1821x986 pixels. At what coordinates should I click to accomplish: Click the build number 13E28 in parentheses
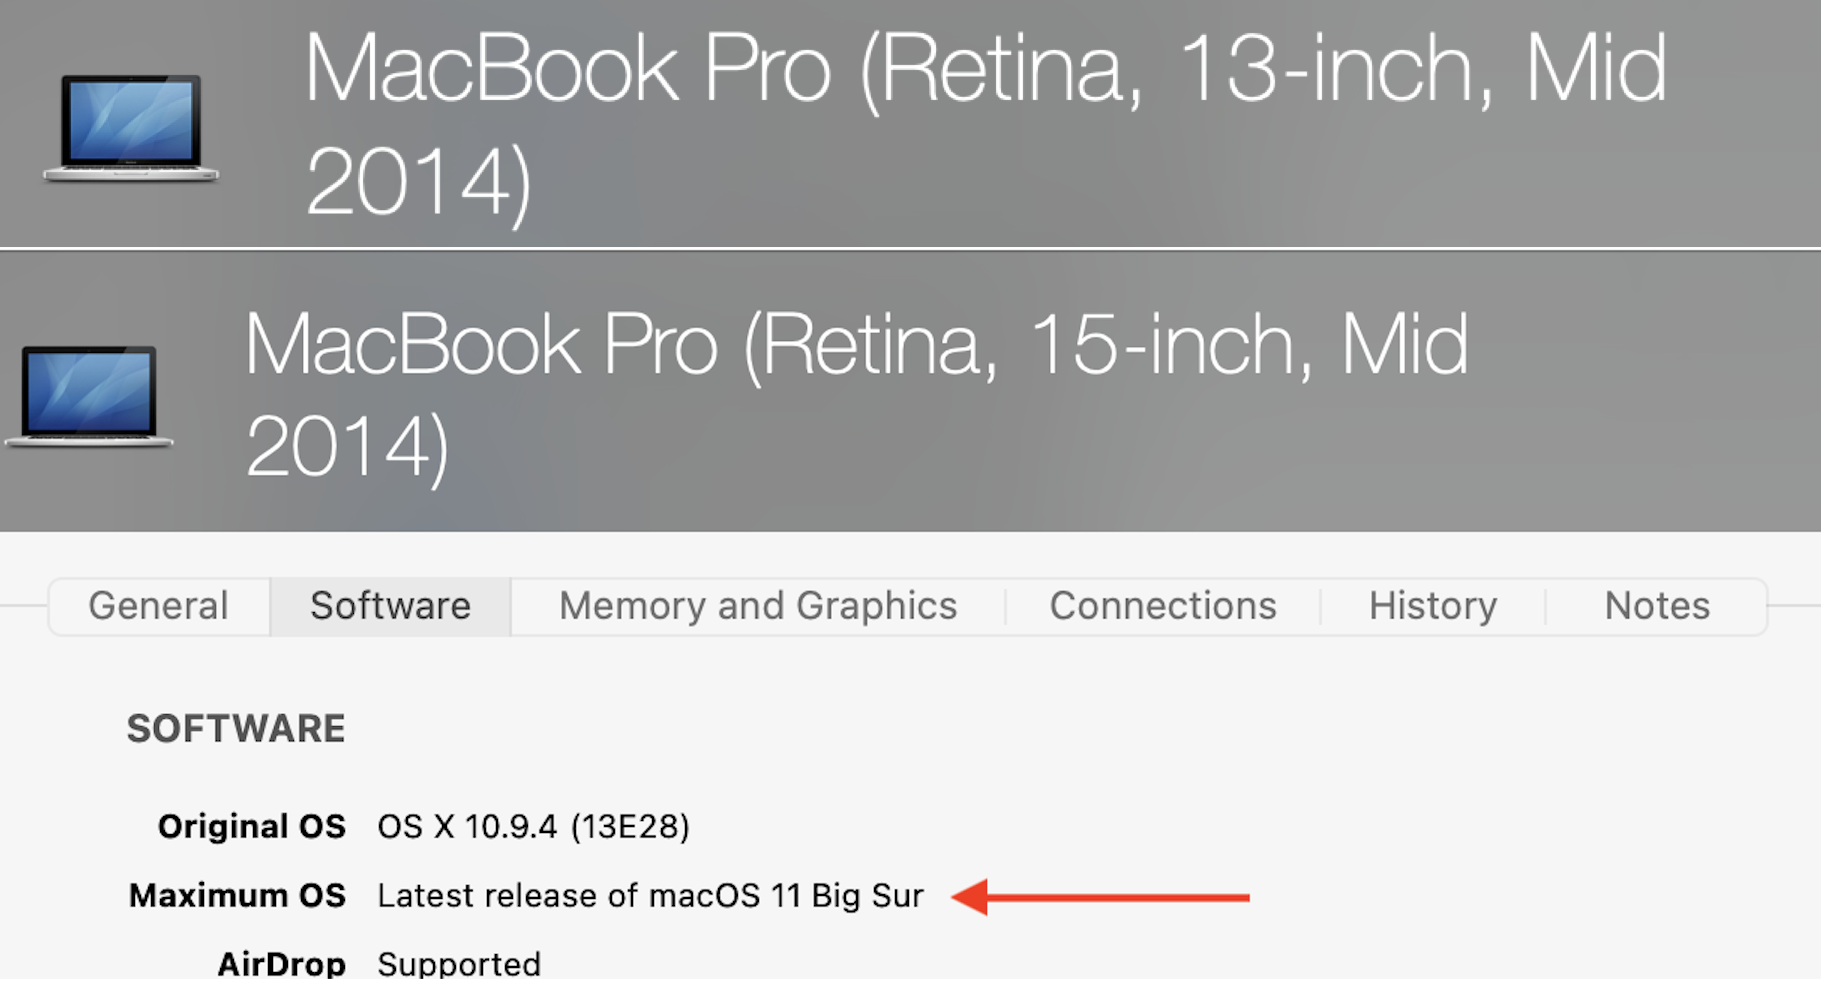630,826
